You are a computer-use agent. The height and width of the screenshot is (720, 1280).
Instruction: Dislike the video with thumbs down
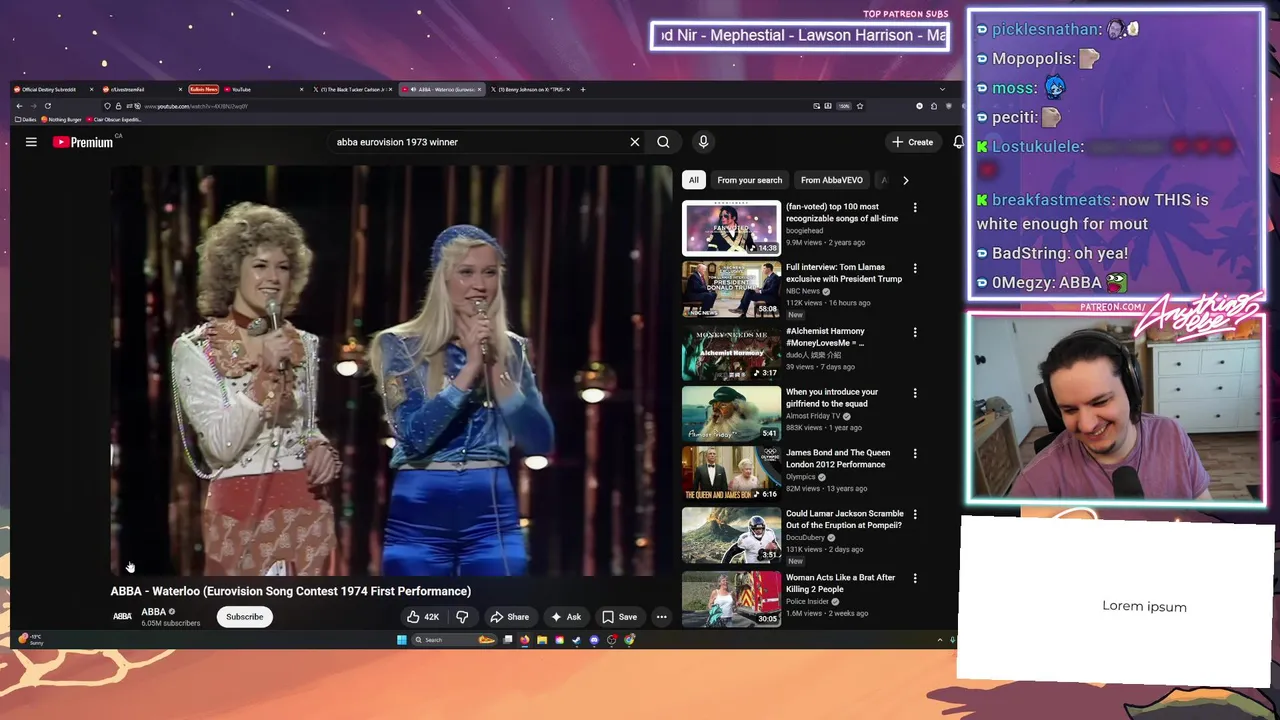point(462,617)
